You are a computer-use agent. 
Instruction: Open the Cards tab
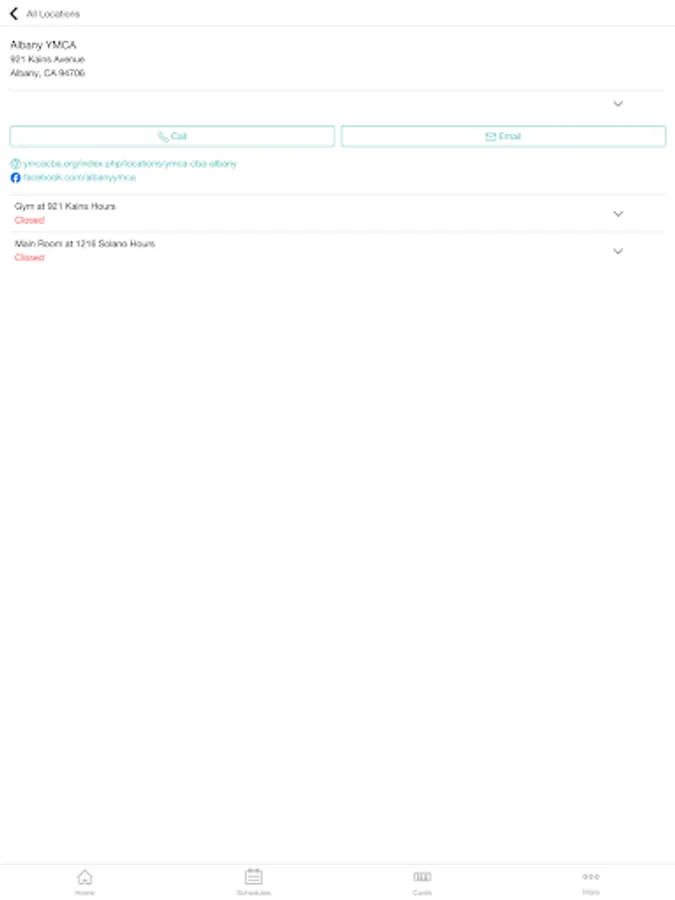coord(422,882)
